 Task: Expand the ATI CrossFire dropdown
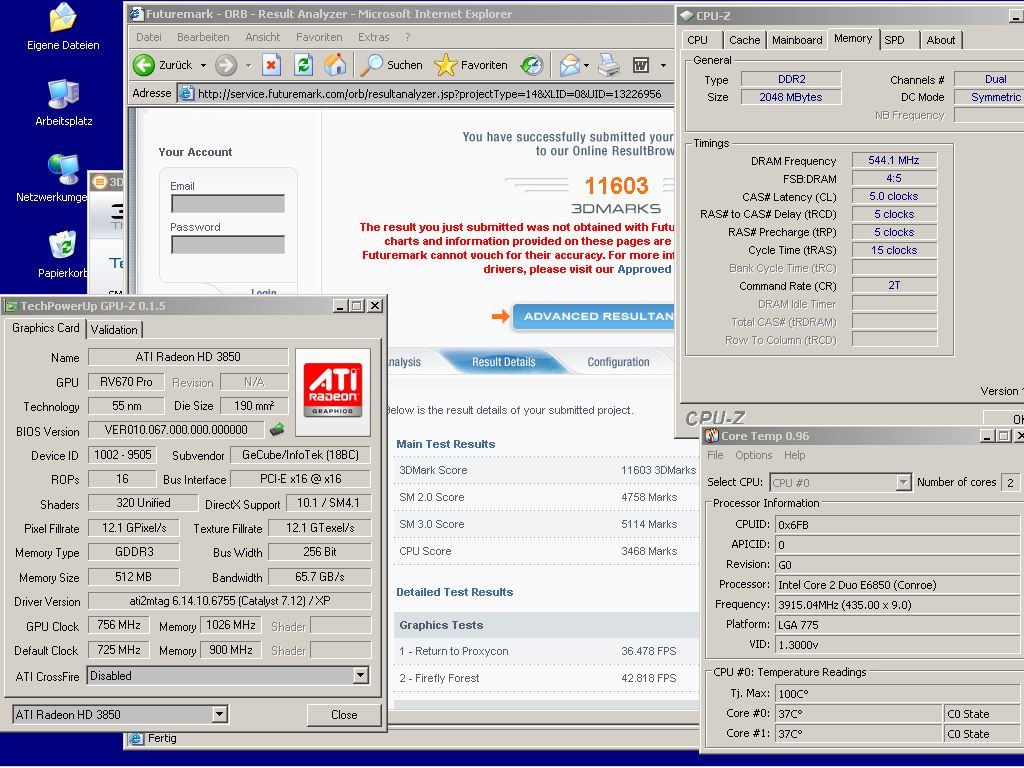[x=360, y=675]
